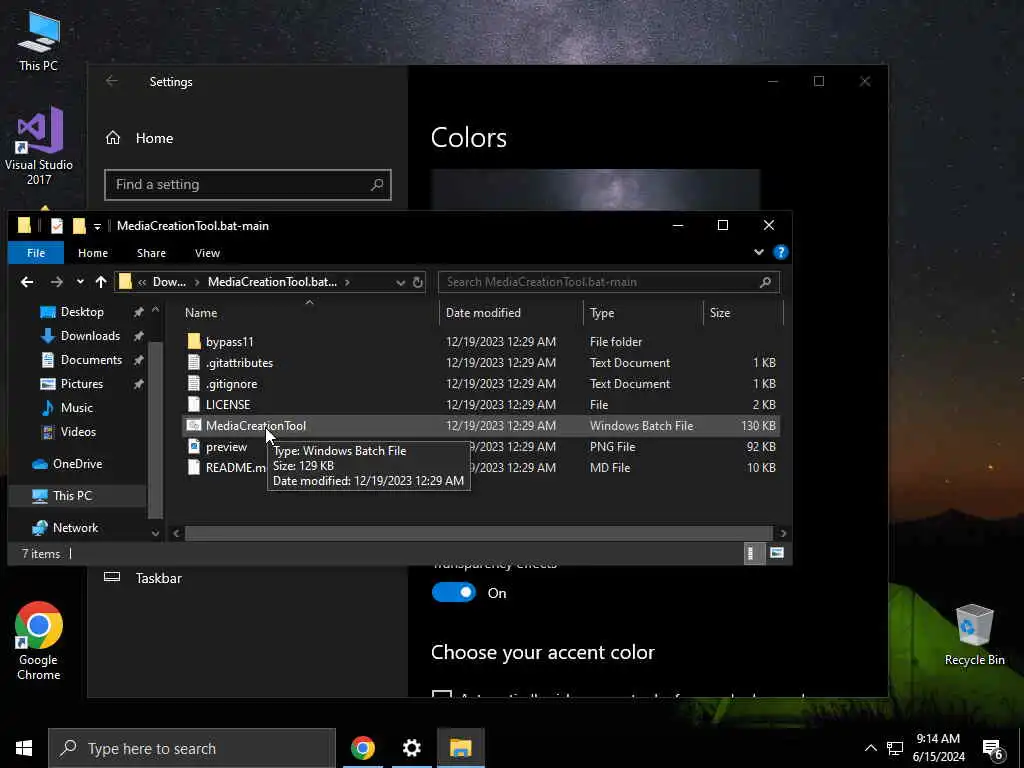The width and height of the screenshot is (1024, 768).
Task: Open the notification center icon
Action: pos(993,749)
